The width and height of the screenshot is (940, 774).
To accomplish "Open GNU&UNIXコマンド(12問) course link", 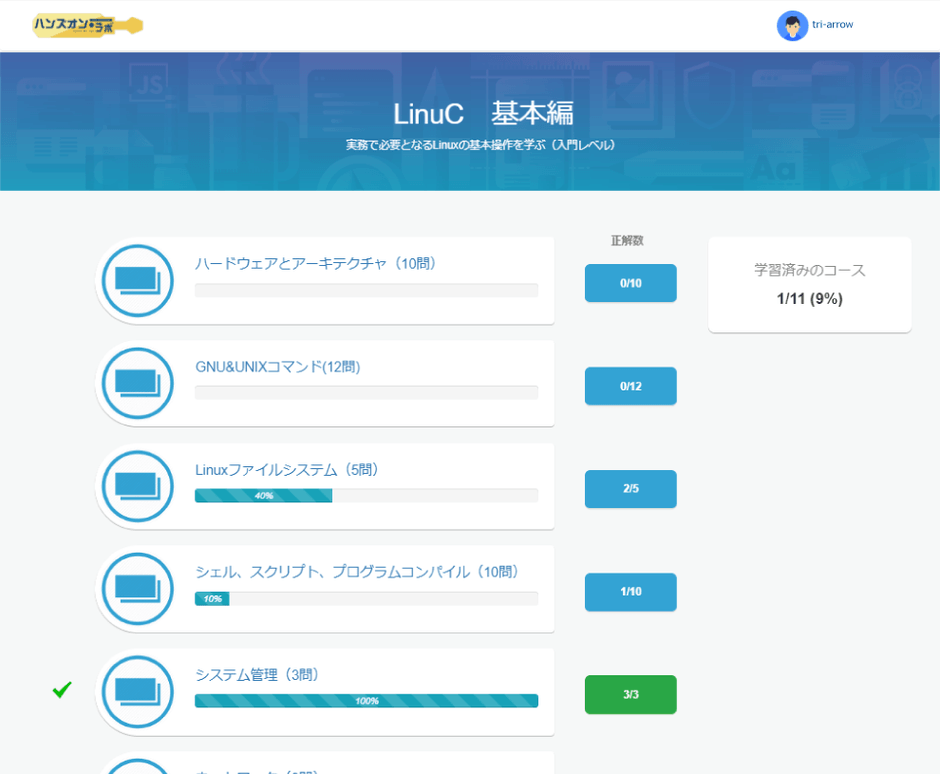I will click(x=278, y=367).
